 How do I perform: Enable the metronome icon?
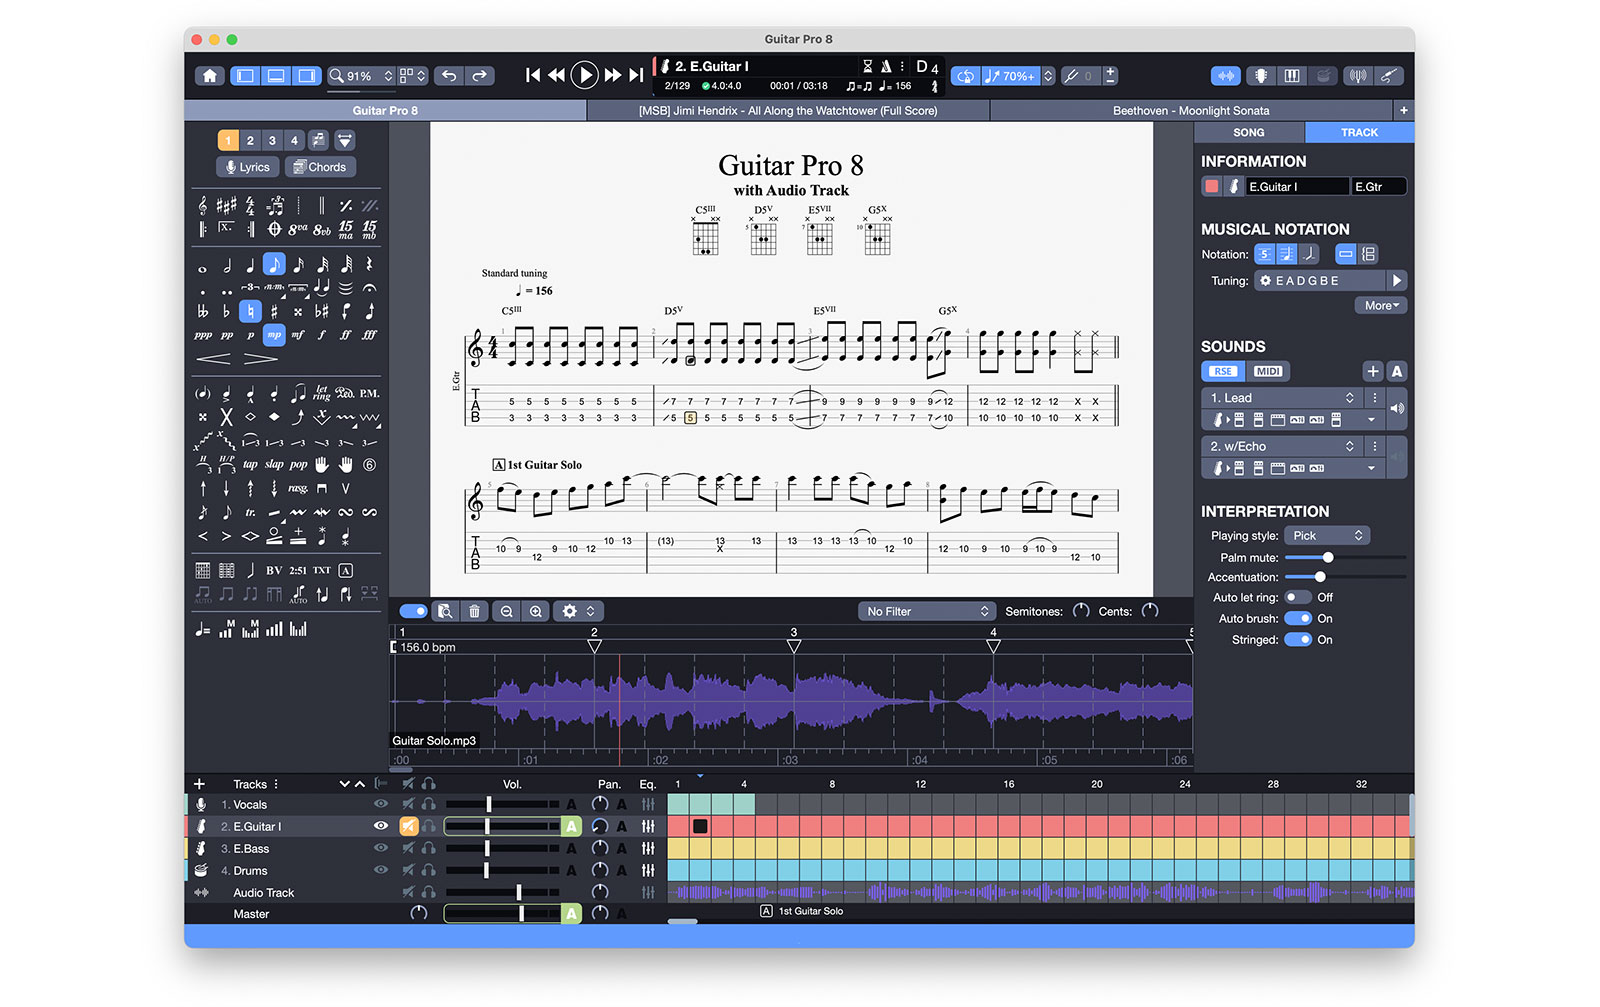[x=886, y=66]
